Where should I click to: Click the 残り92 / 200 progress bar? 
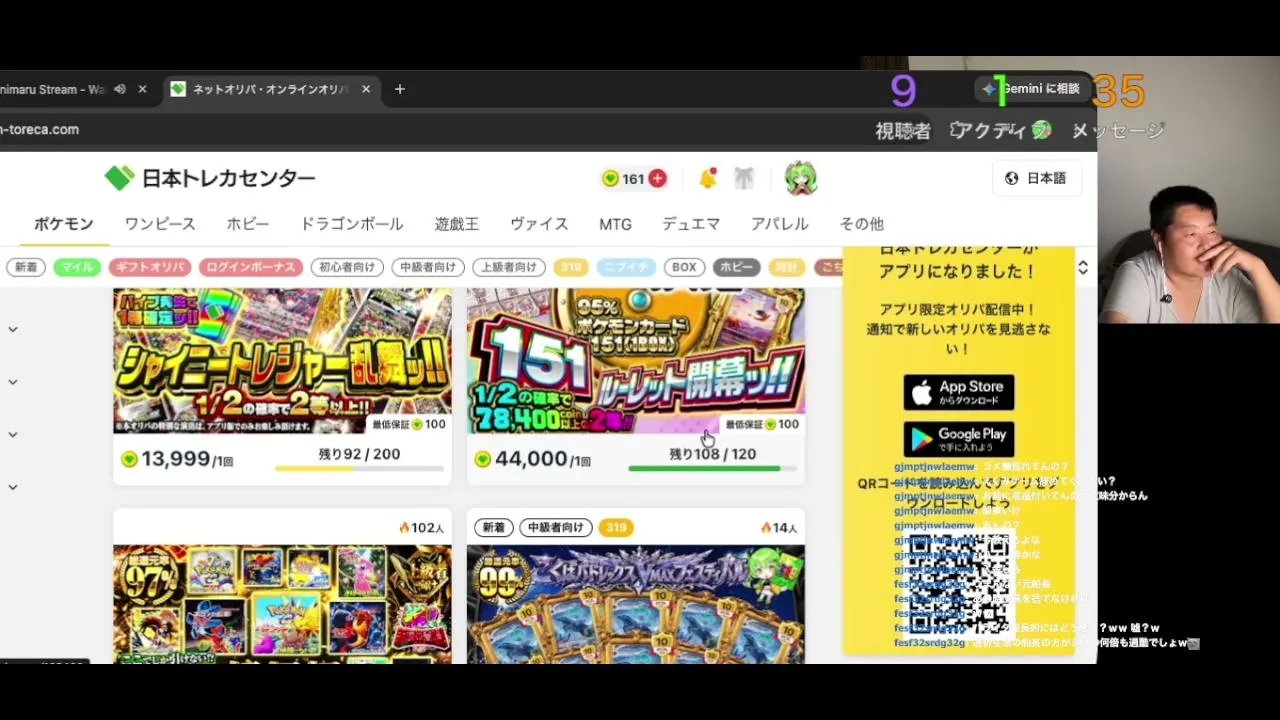pos(359,468)
